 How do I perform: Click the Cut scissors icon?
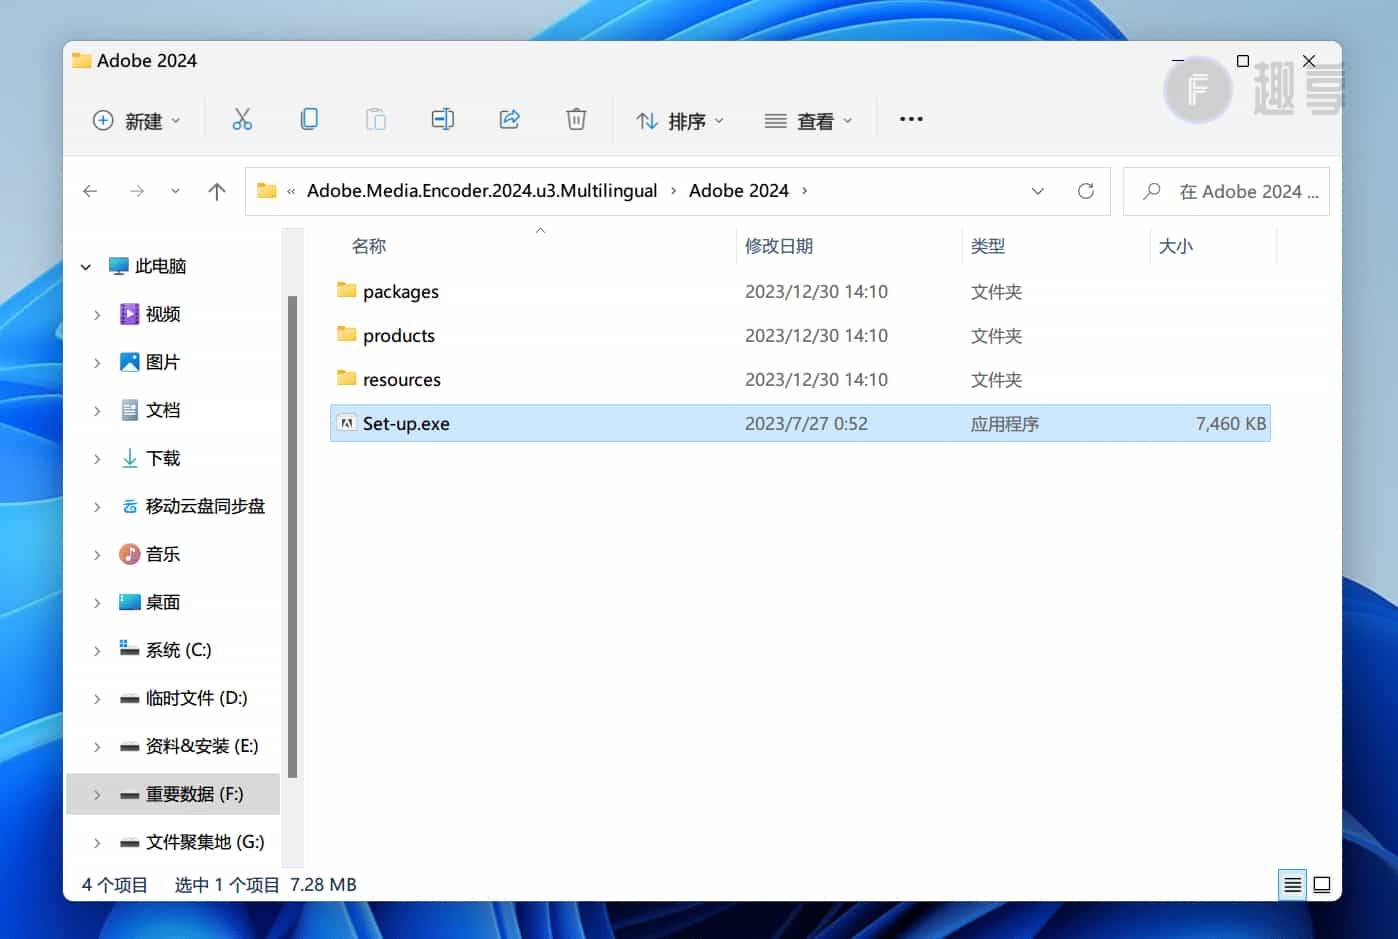(x=242, y=120)
